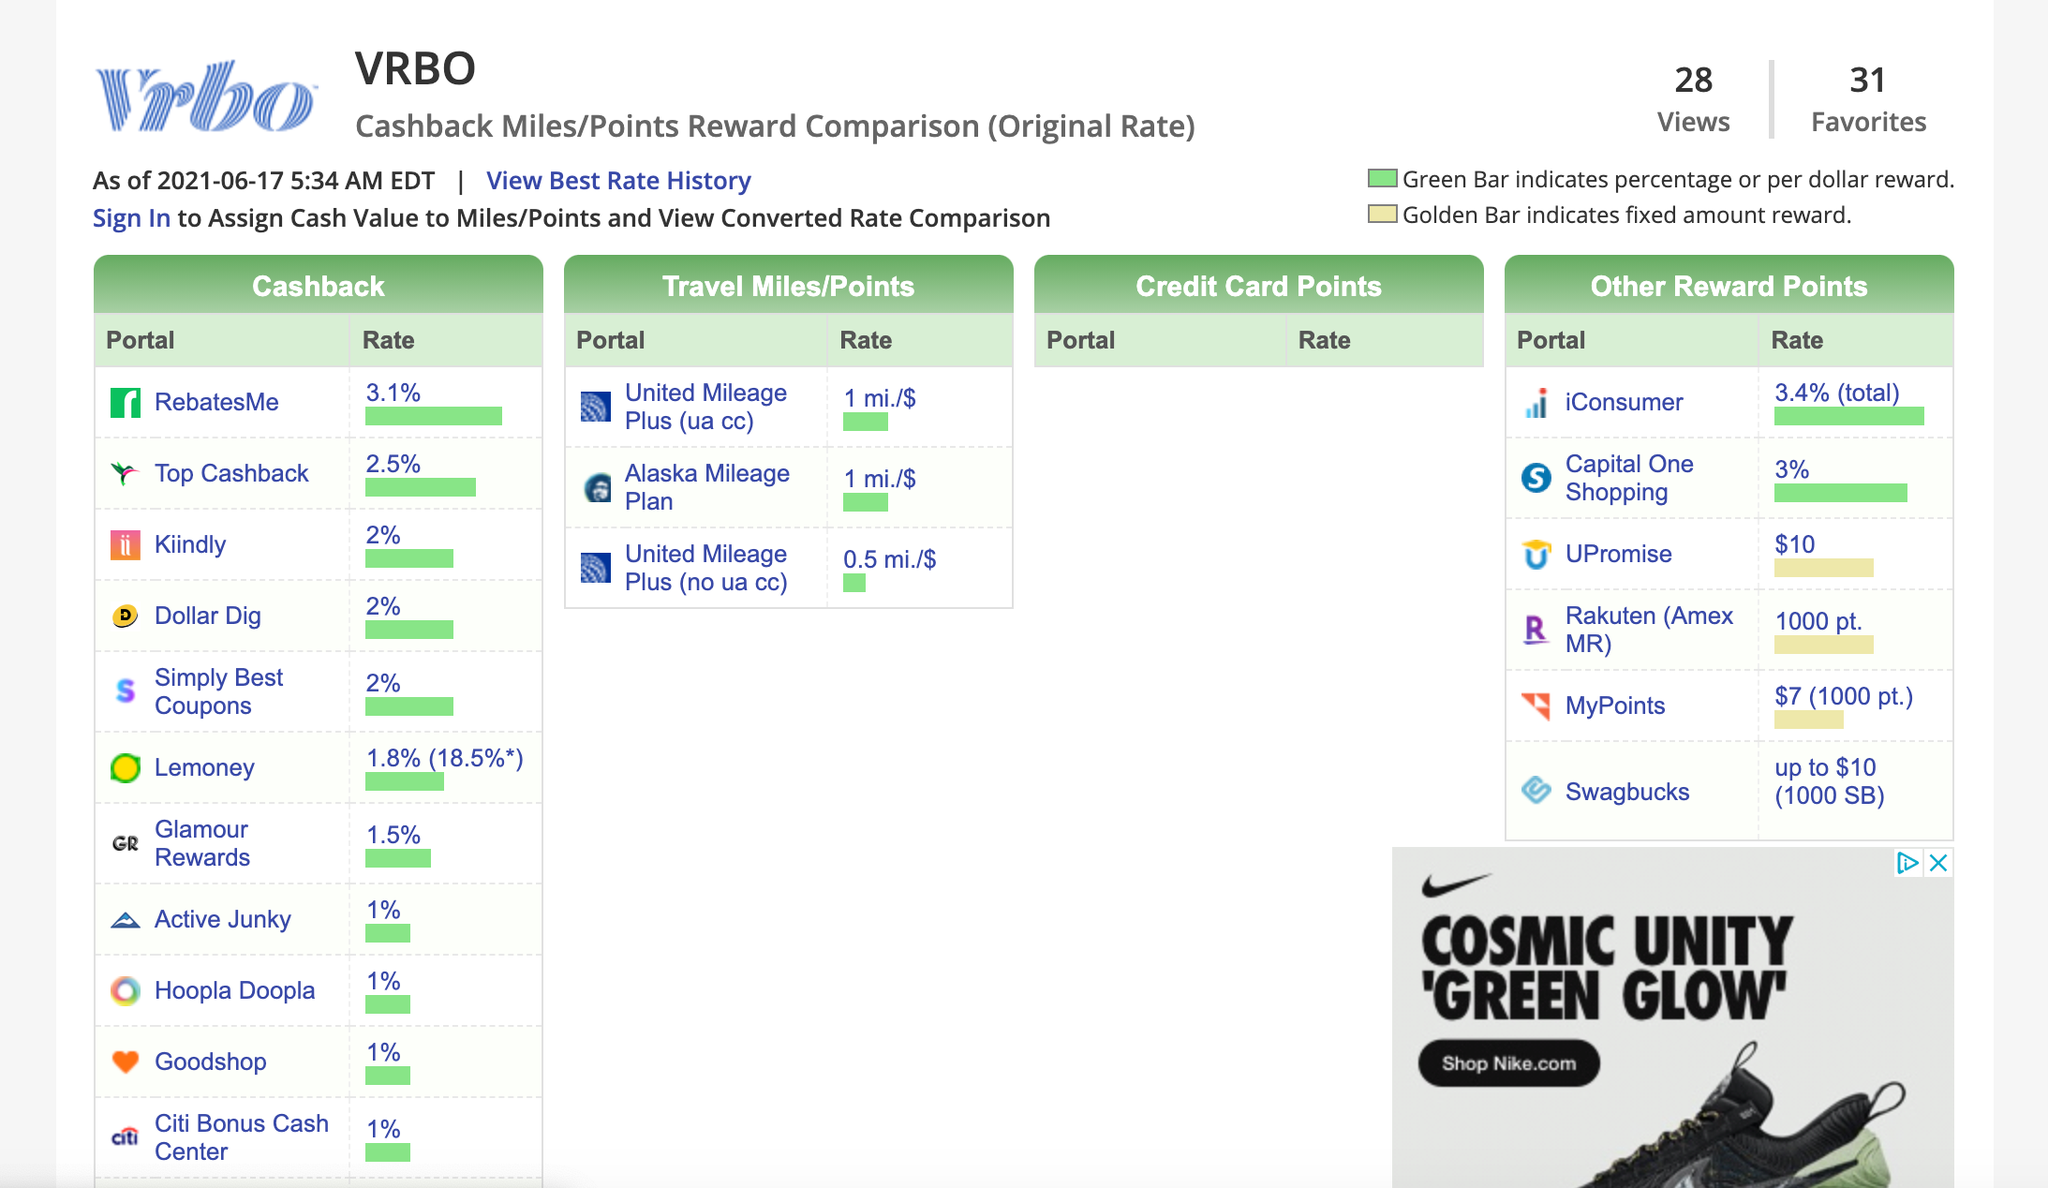Click the Other Reward Points header
This screenshot has width=2048, height=1188.
1727,286
